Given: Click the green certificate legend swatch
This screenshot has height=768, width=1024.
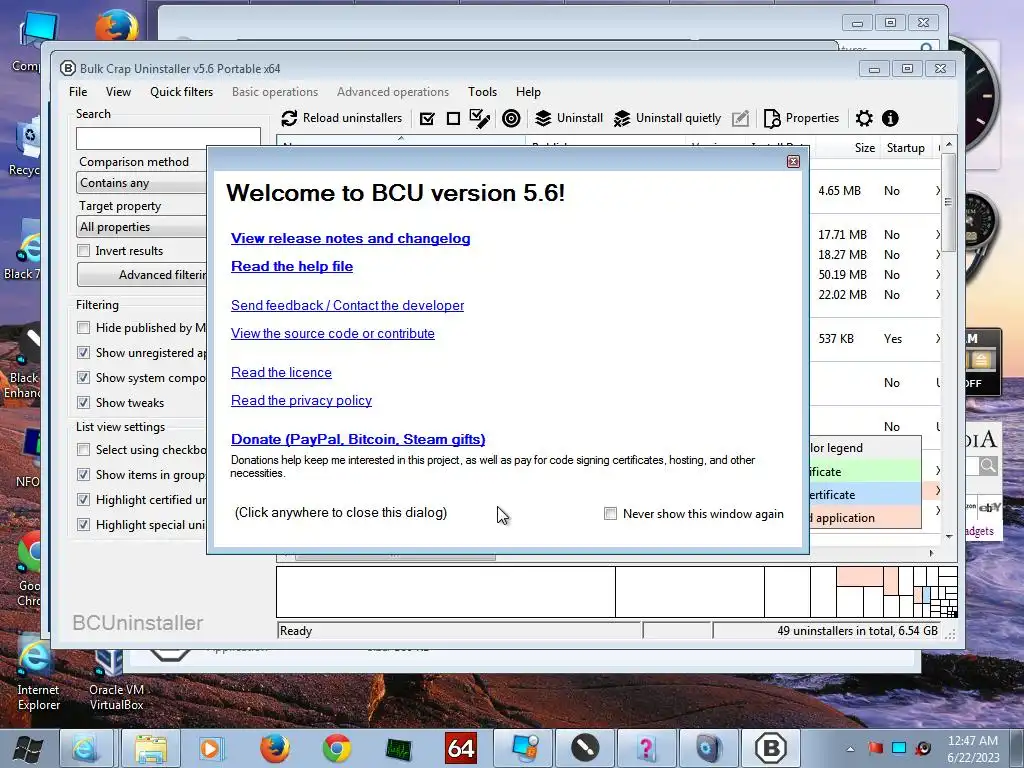Looking at the screenshot, I should [865, 472].
